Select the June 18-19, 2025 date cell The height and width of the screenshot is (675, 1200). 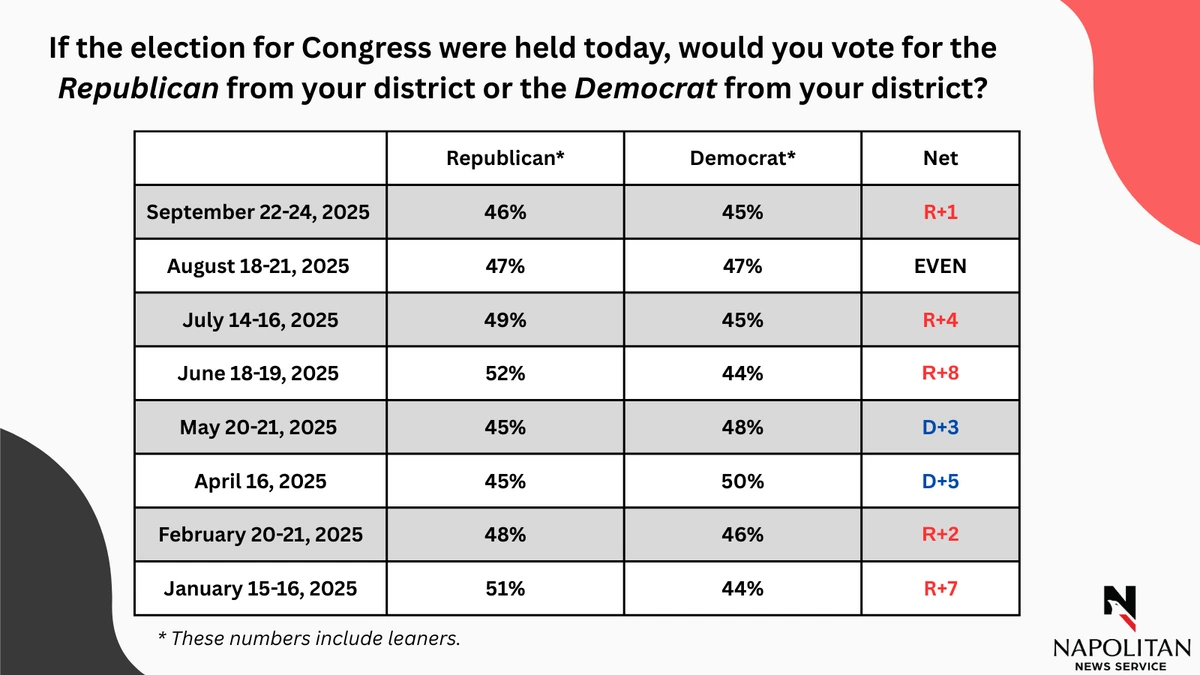(259, 374)
